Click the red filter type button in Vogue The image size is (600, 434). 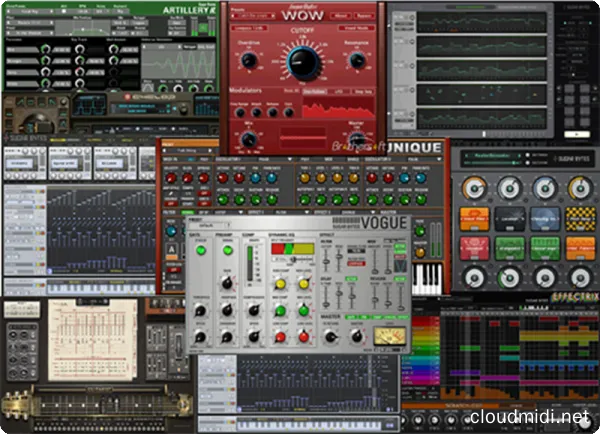point(356,263)
